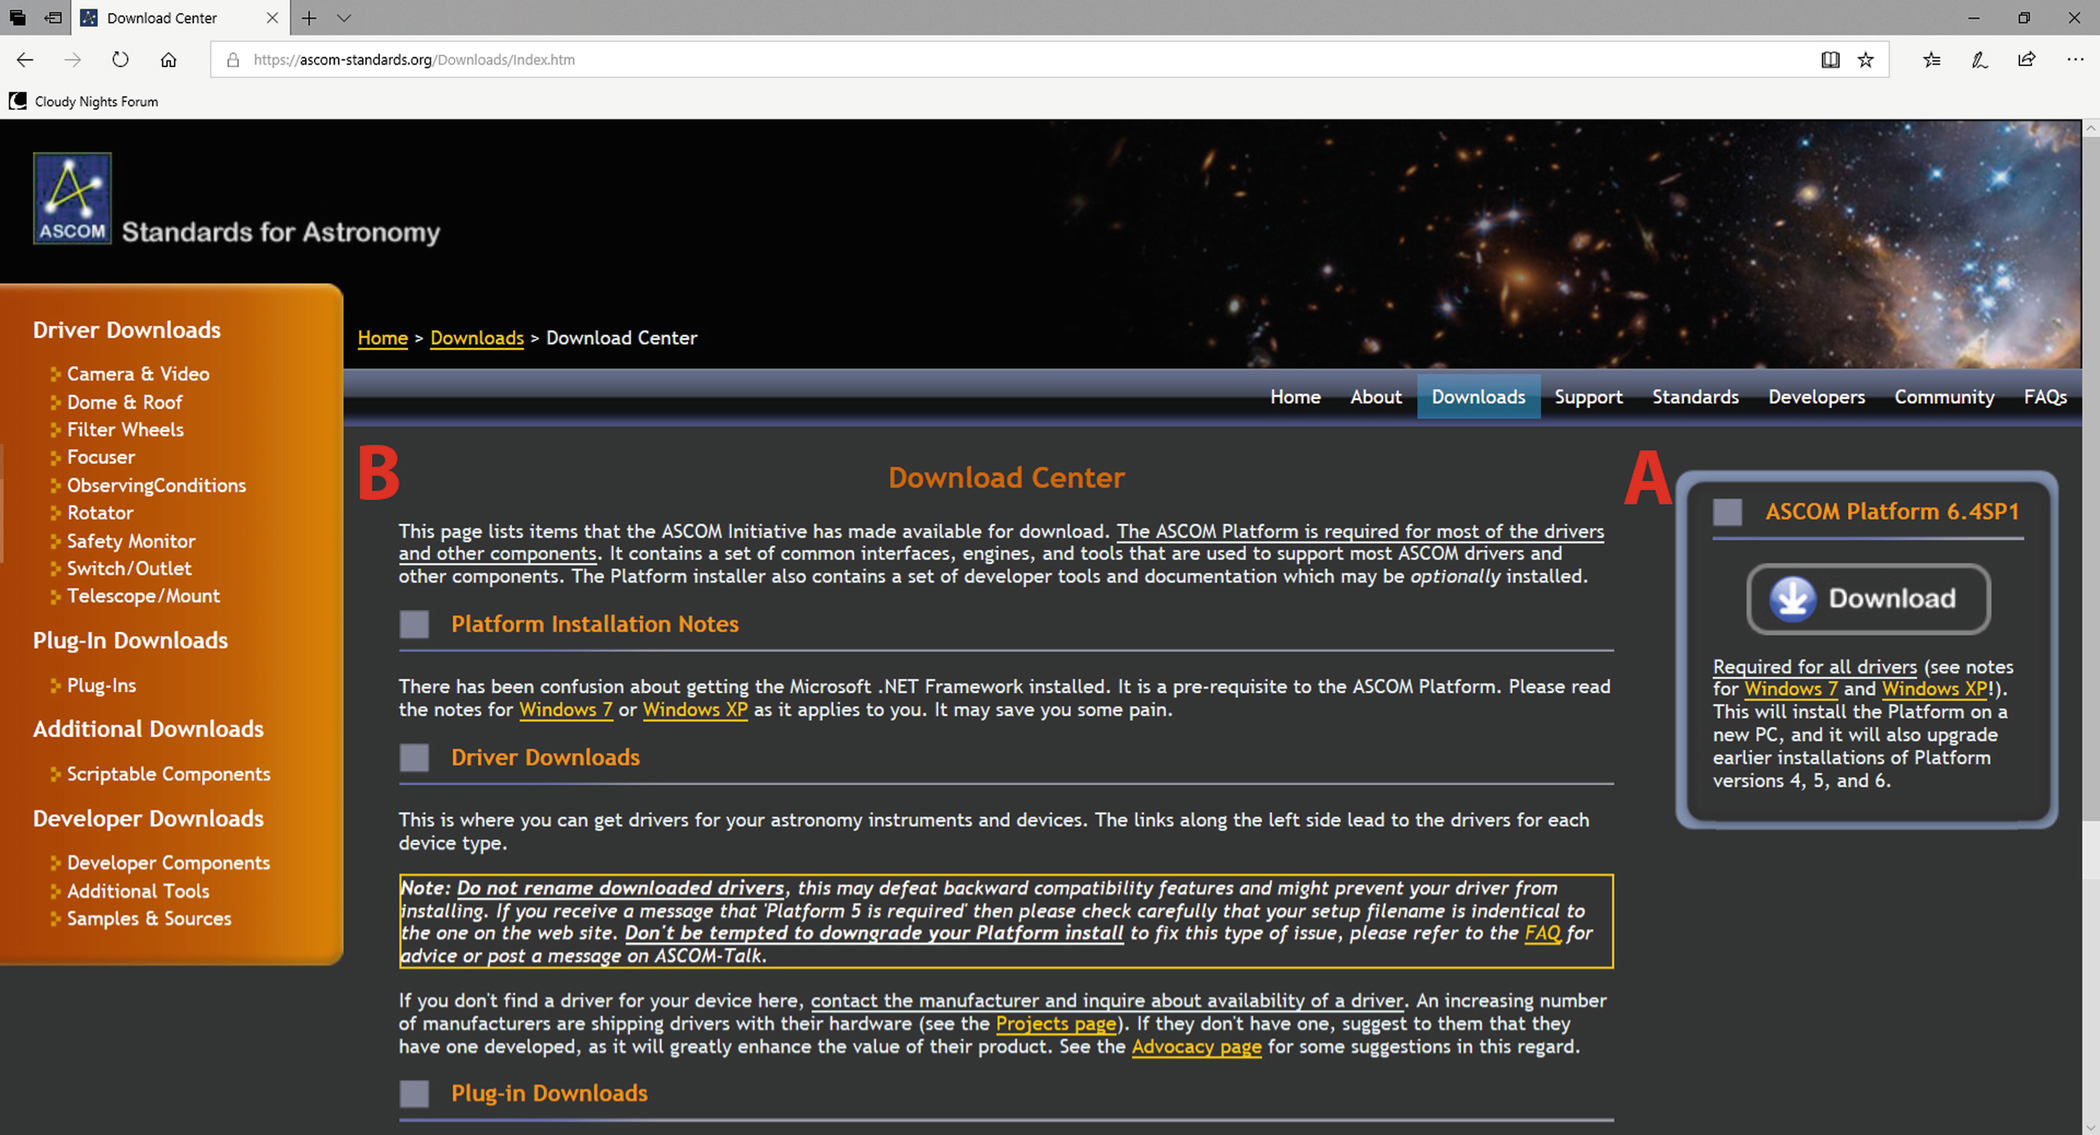
Task: Go to the browser Home icon
Action: pos(168,60)
